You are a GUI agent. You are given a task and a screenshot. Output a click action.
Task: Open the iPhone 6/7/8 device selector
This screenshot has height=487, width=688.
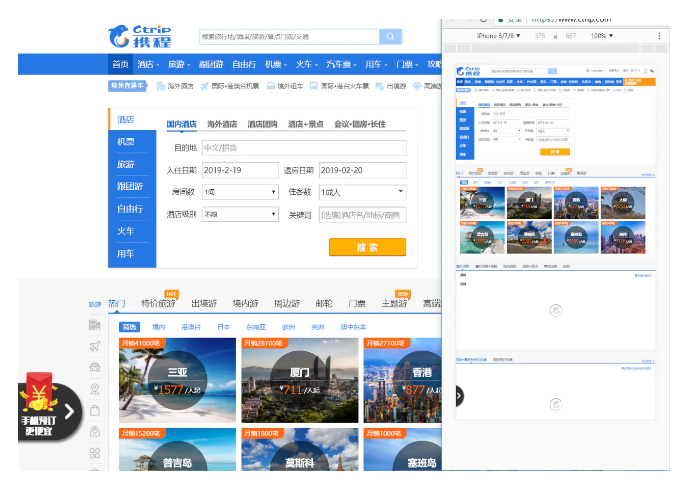click(497, 35)
